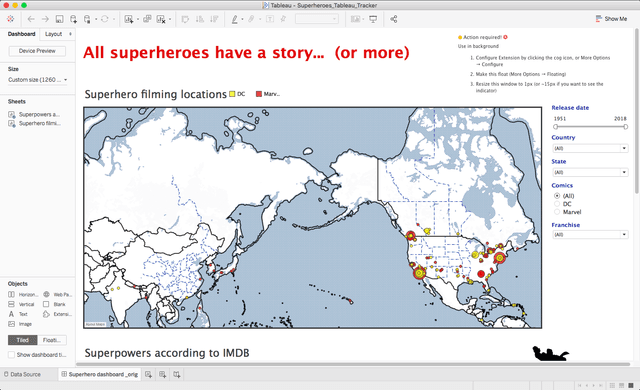Click the new worksheet tab icon
640x390 pixels.
point(149,374)
